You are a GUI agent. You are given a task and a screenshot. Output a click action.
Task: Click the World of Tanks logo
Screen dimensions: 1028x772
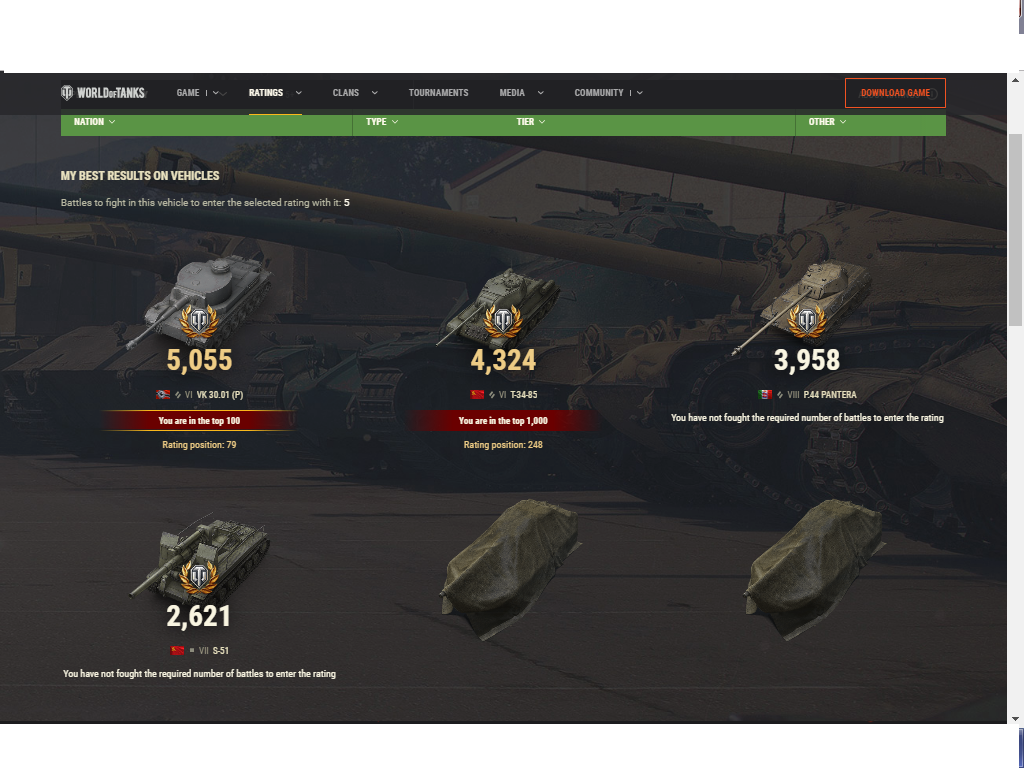point(103,92)
